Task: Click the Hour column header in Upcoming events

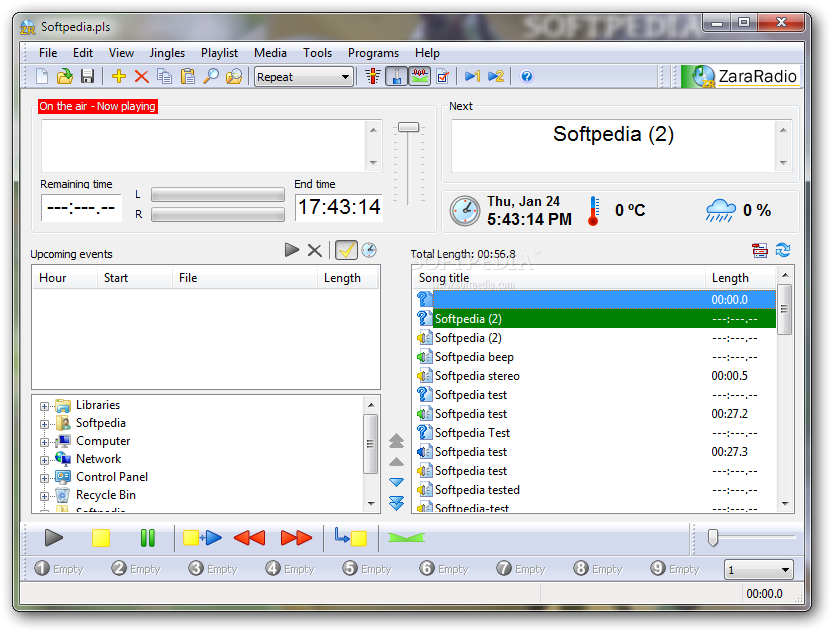Action: coord(65,278)
